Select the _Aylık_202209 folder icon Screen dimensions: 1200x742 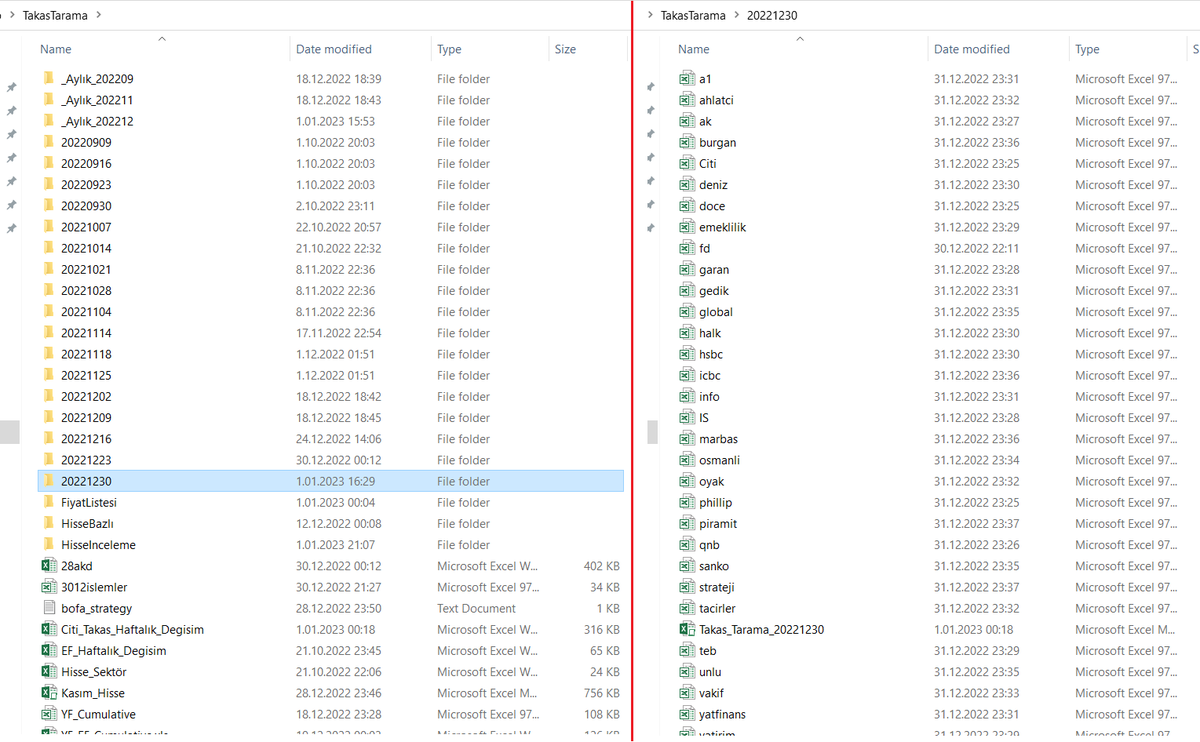[48, 79]
